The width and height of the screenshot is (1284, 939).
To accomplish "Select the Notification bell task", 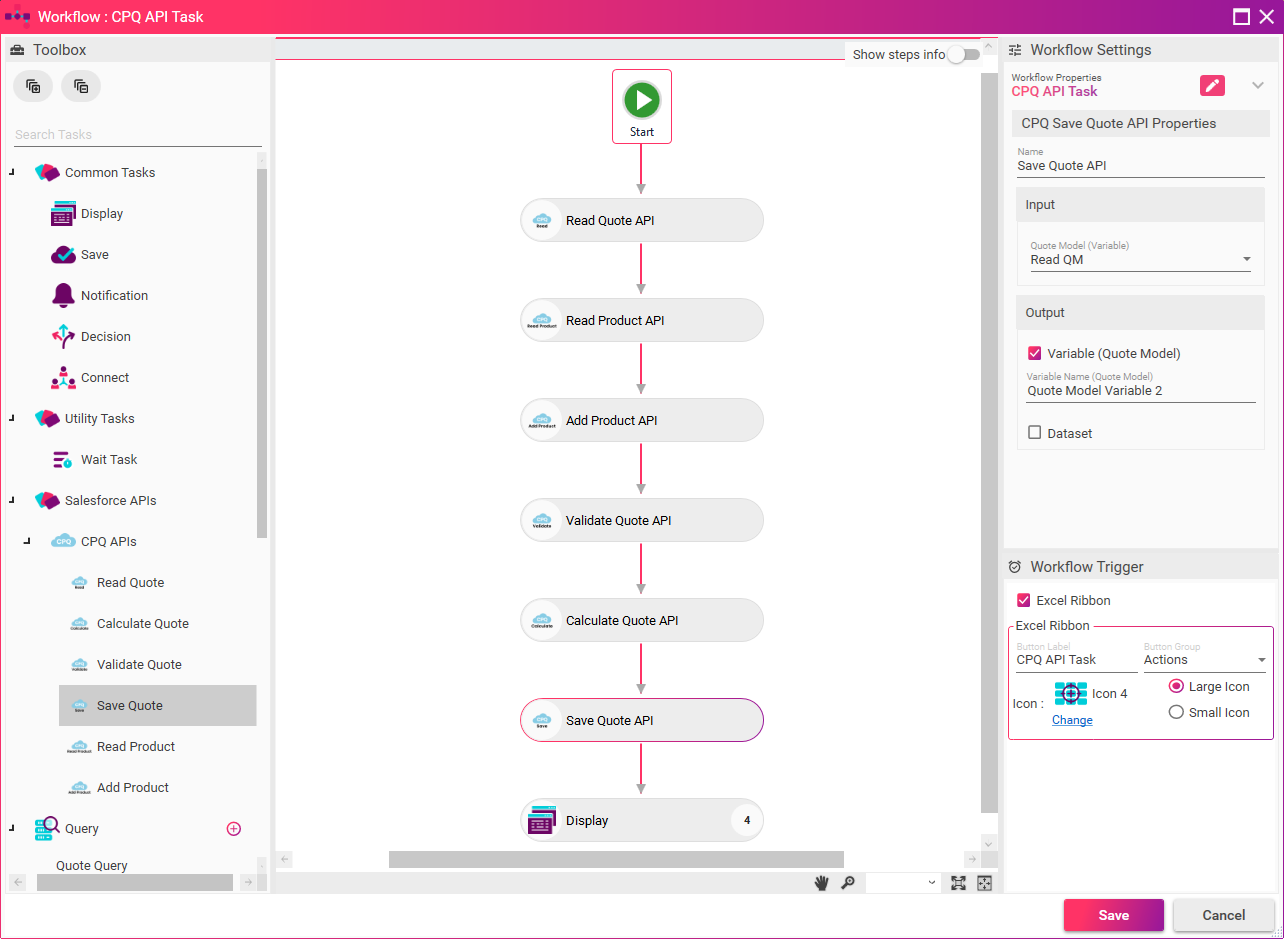I will click(114, 296).
